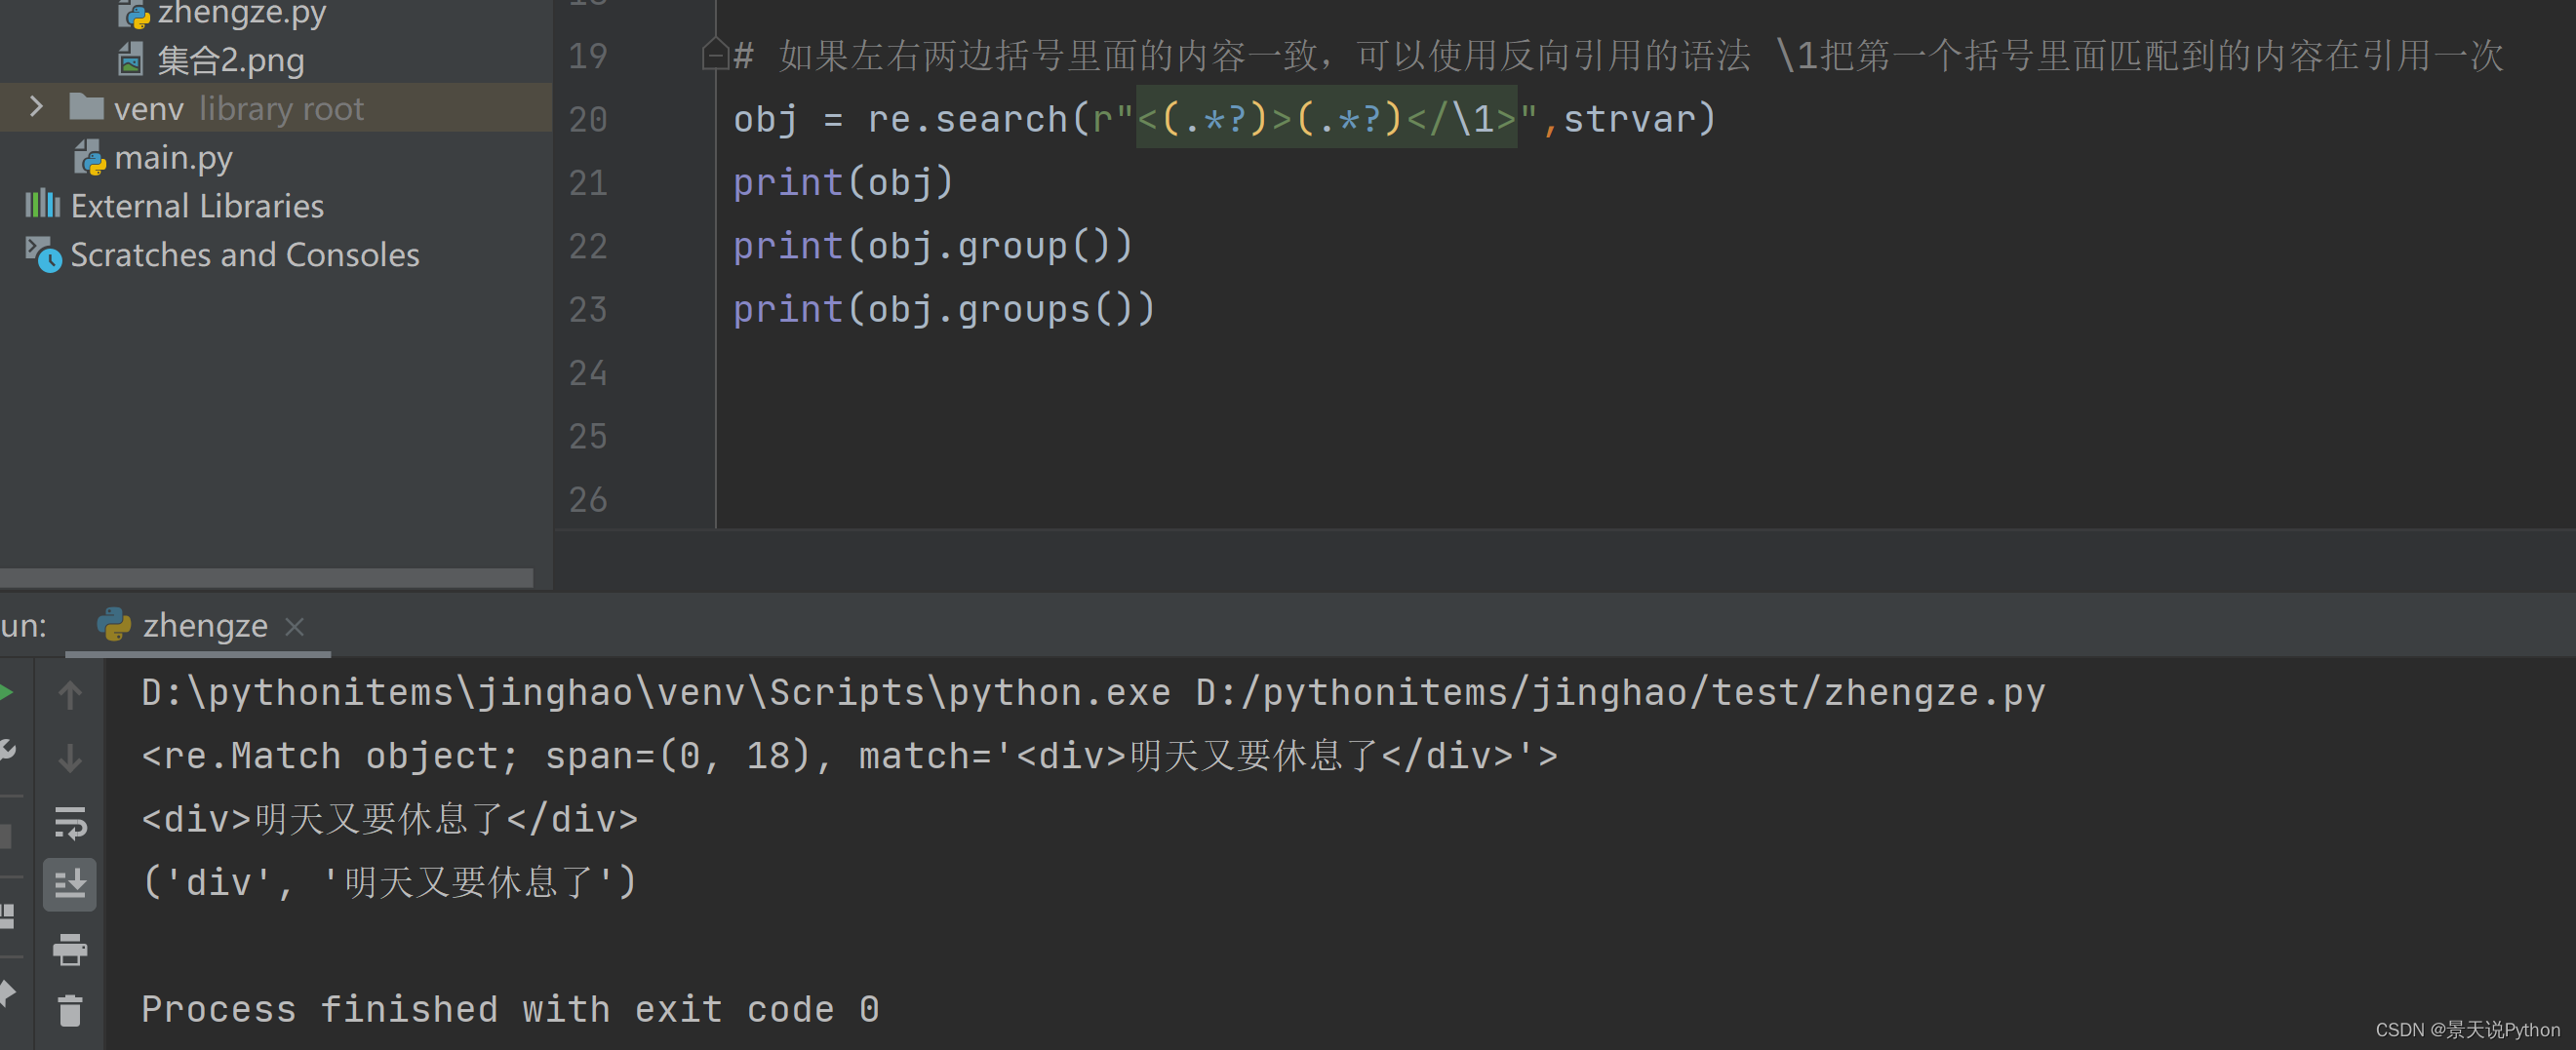
Task: Click the Up the Stack Trace arrow
Action: [x=70, y=694]
